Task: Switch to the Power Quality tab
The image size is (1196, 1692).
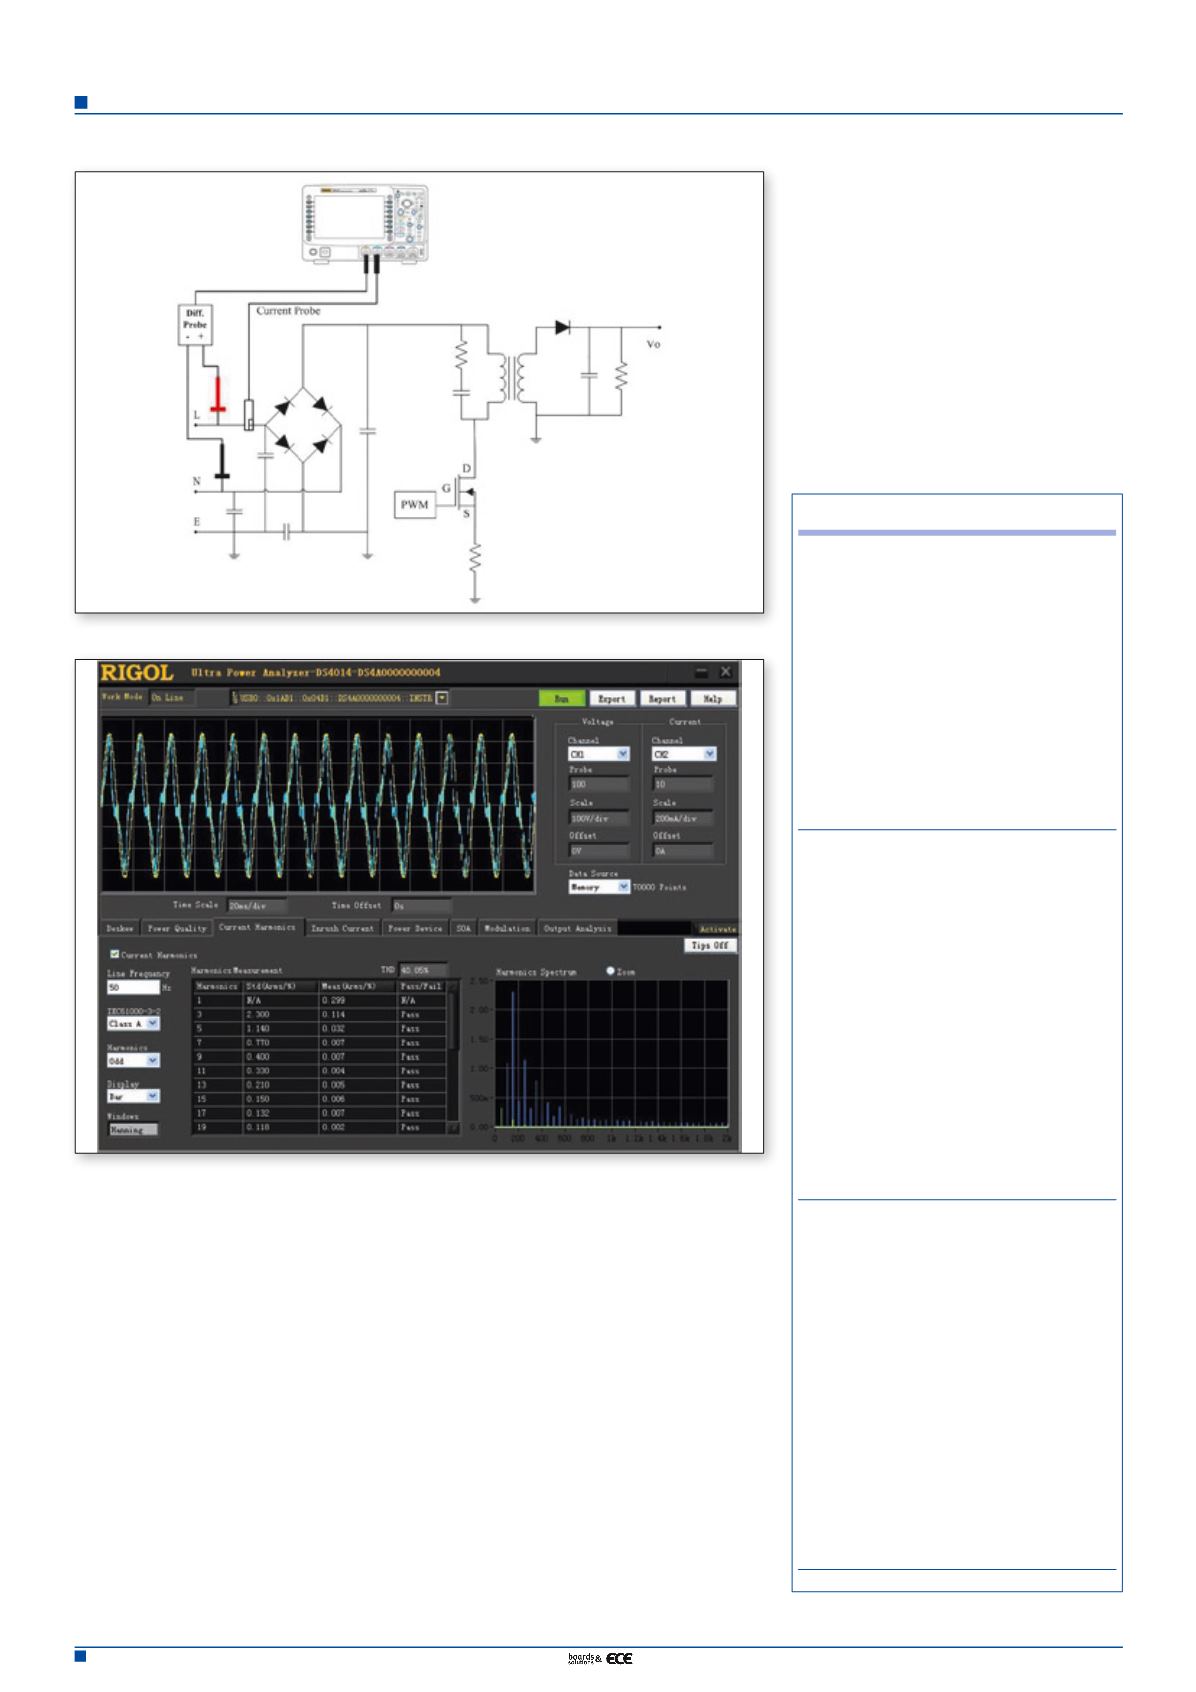Action: click(177, 928)
